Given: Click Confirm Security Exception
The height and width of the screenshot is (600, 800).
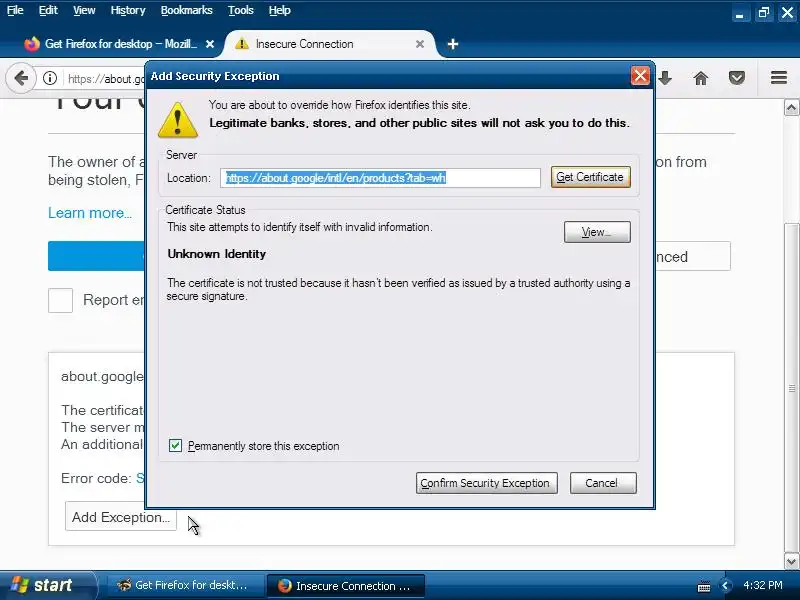Looking at the screenshot, I should pyautogui.click(x=486, y=483).
